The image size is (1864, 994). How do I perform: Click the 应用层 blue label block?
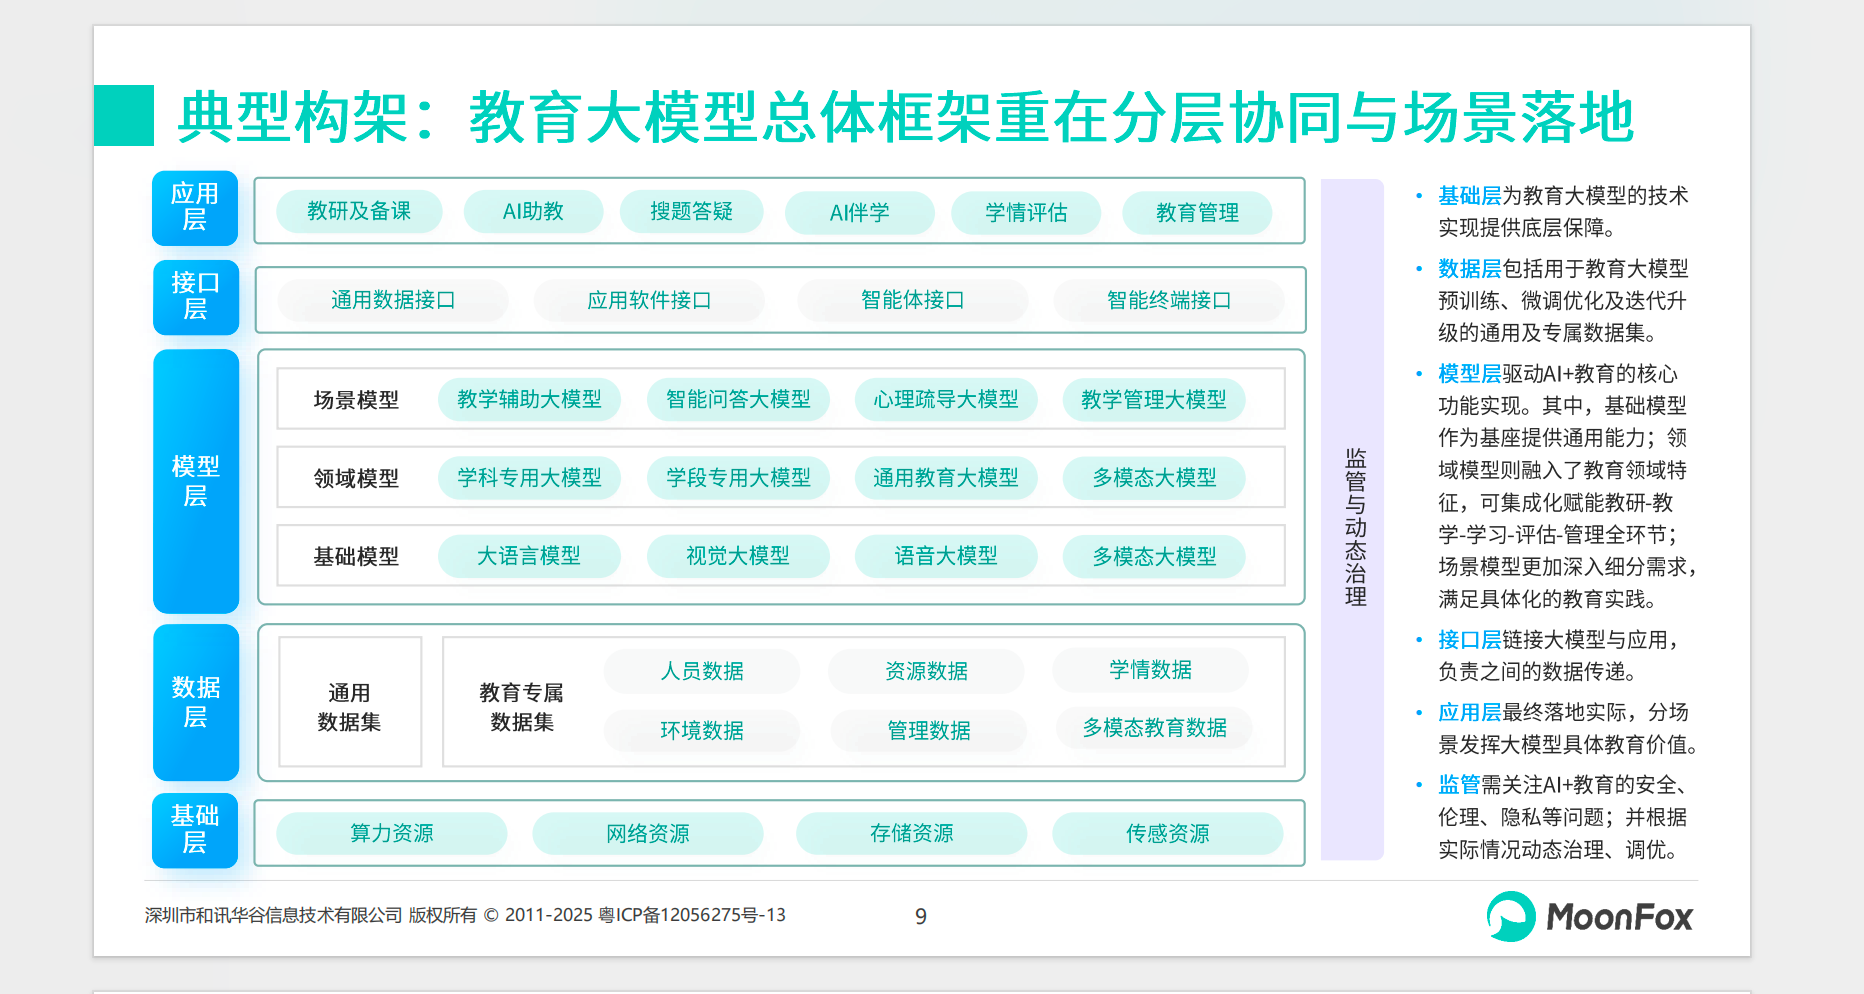[195, 208]
